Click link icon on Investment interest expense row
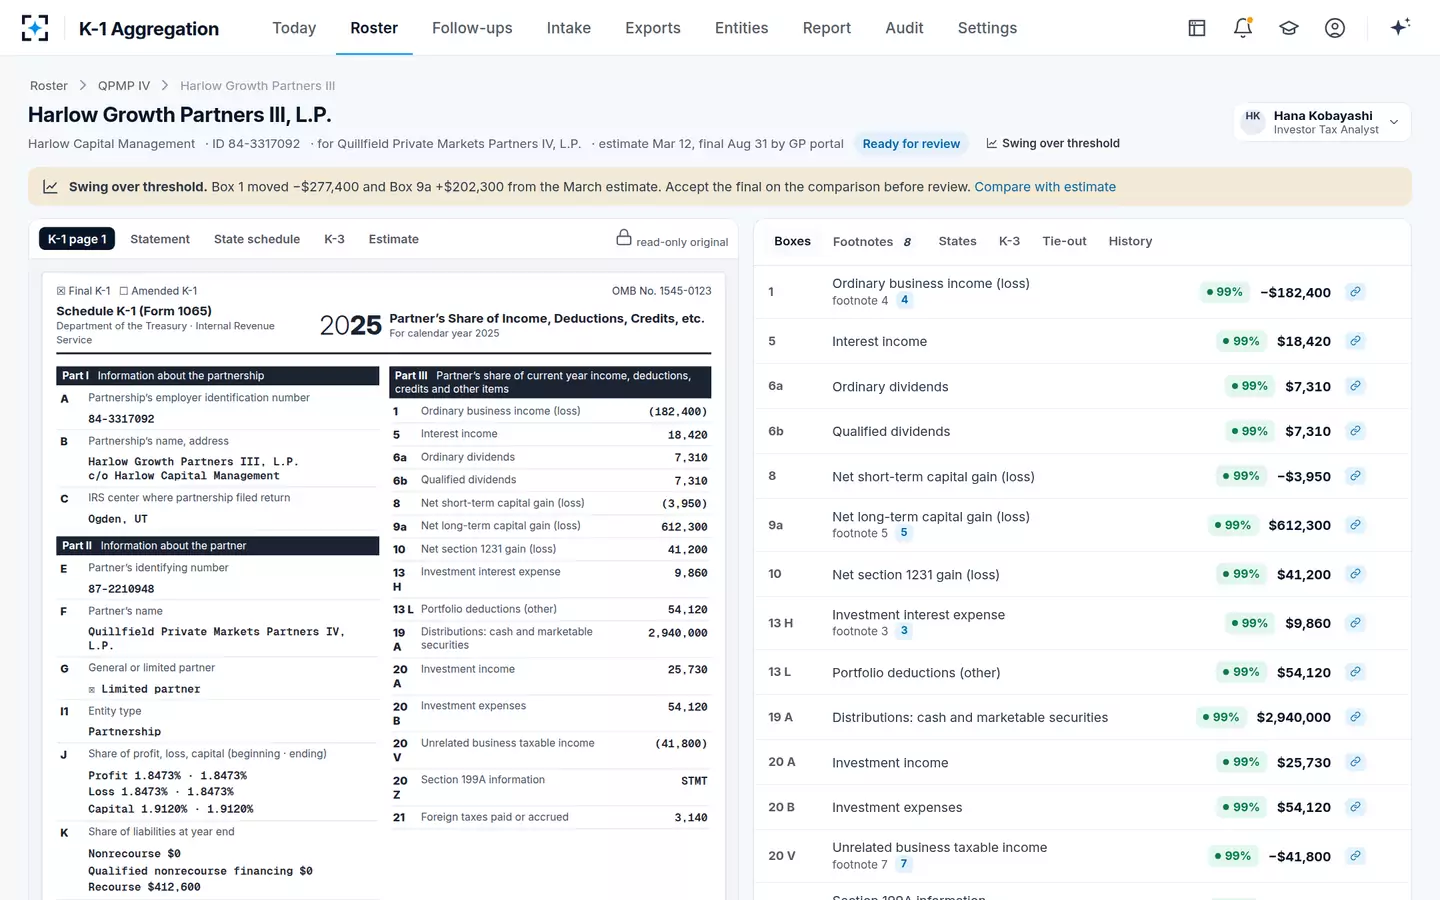This screenshot has width=1440, height=900. [1355, 623]
